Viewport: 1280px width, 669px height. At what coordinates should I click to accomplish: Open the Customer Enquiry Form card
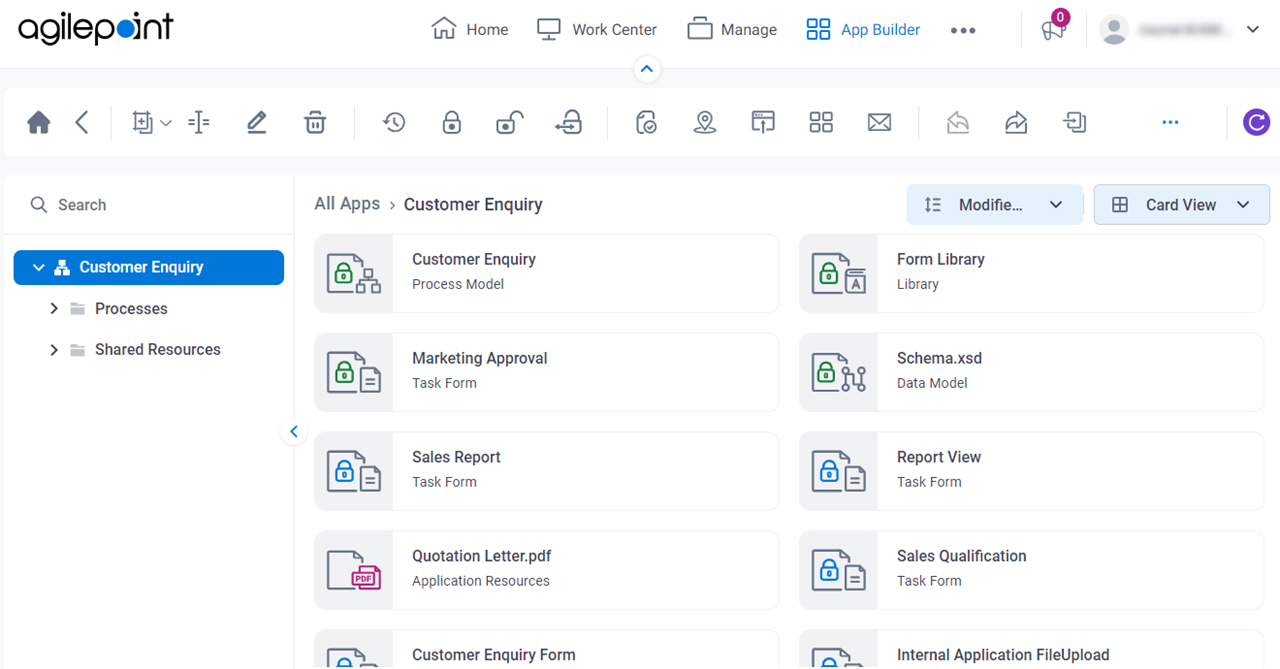point(546,649)
